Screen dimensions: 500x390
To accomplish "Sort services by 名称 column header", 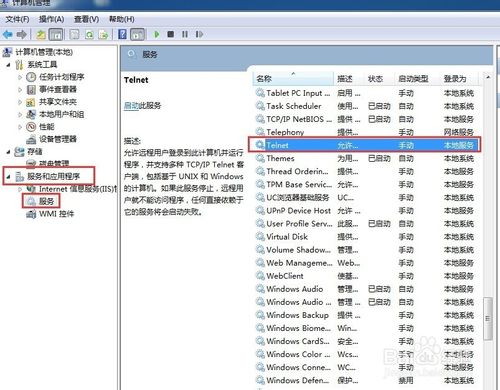I will tap(293, 79).
